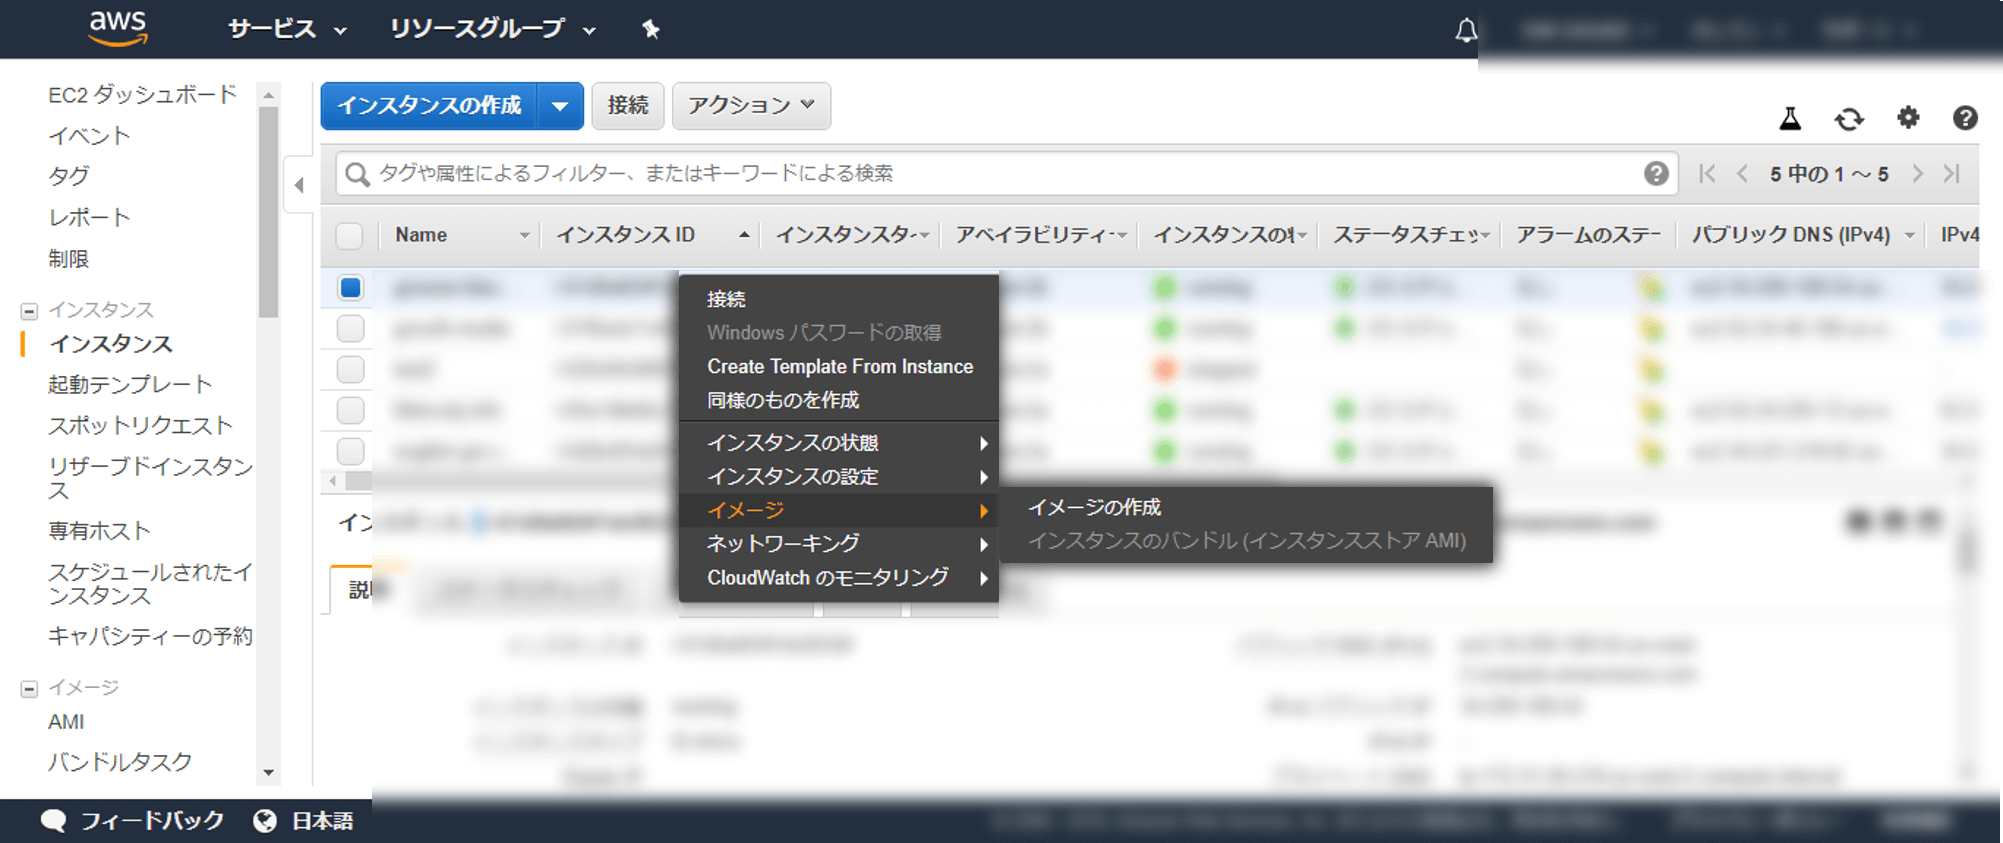Image resolution: width=2003 pixels, height=843 pixels.
Task: Go to next page of results
Action: [1917, 174]
